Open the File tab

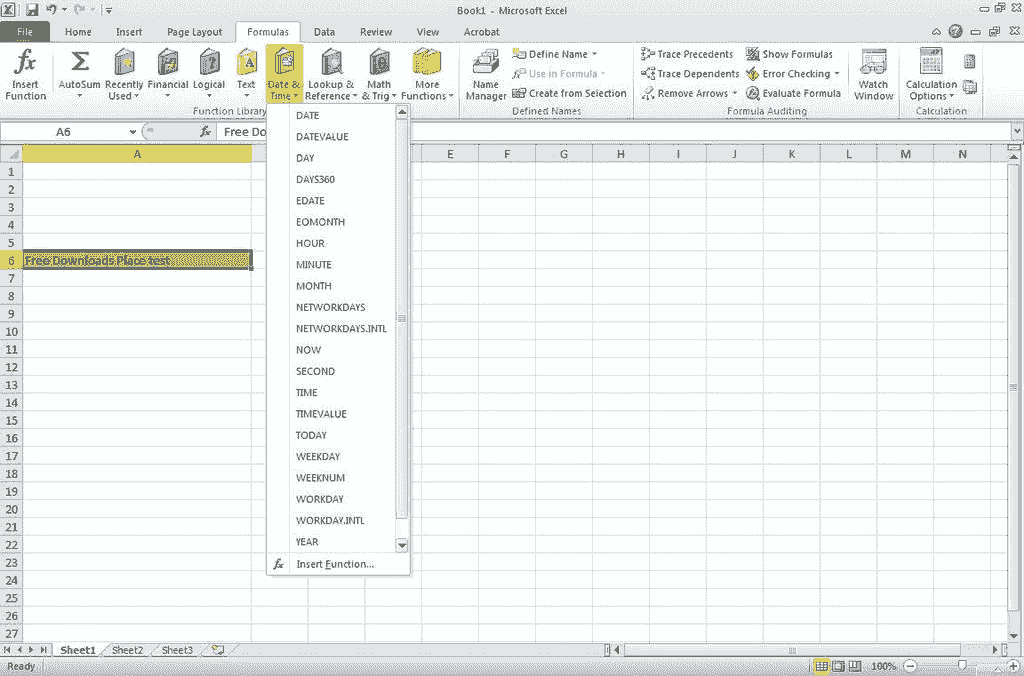point(25,31)
